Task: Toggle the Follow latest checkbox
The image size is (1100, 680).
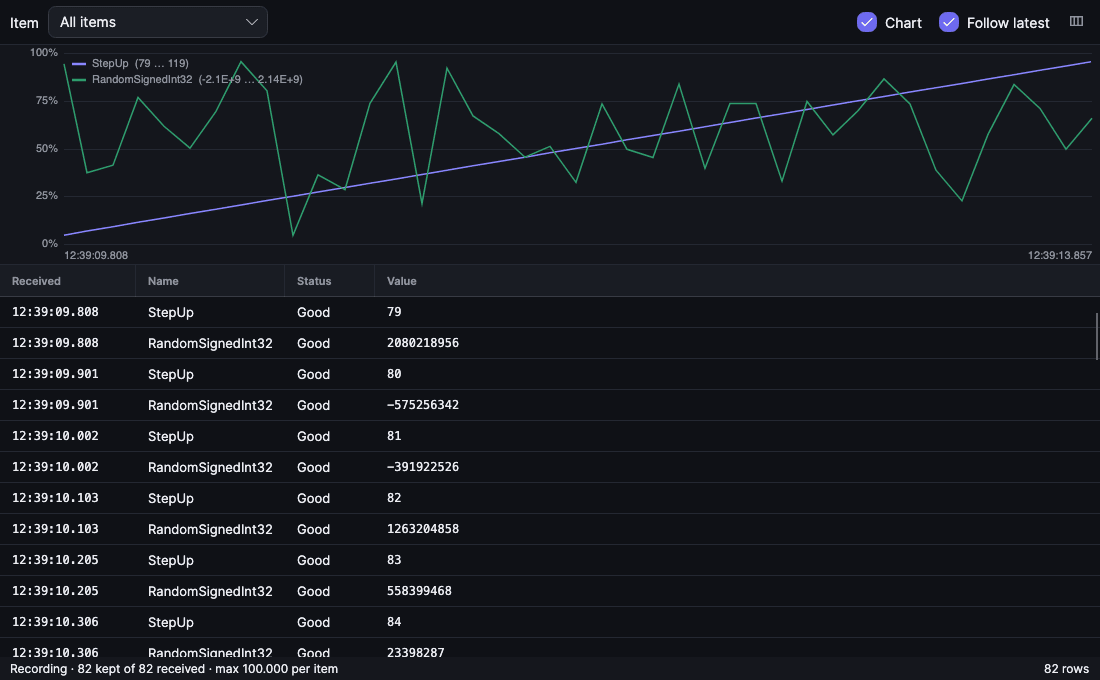Action: click(x=948, y=22)
